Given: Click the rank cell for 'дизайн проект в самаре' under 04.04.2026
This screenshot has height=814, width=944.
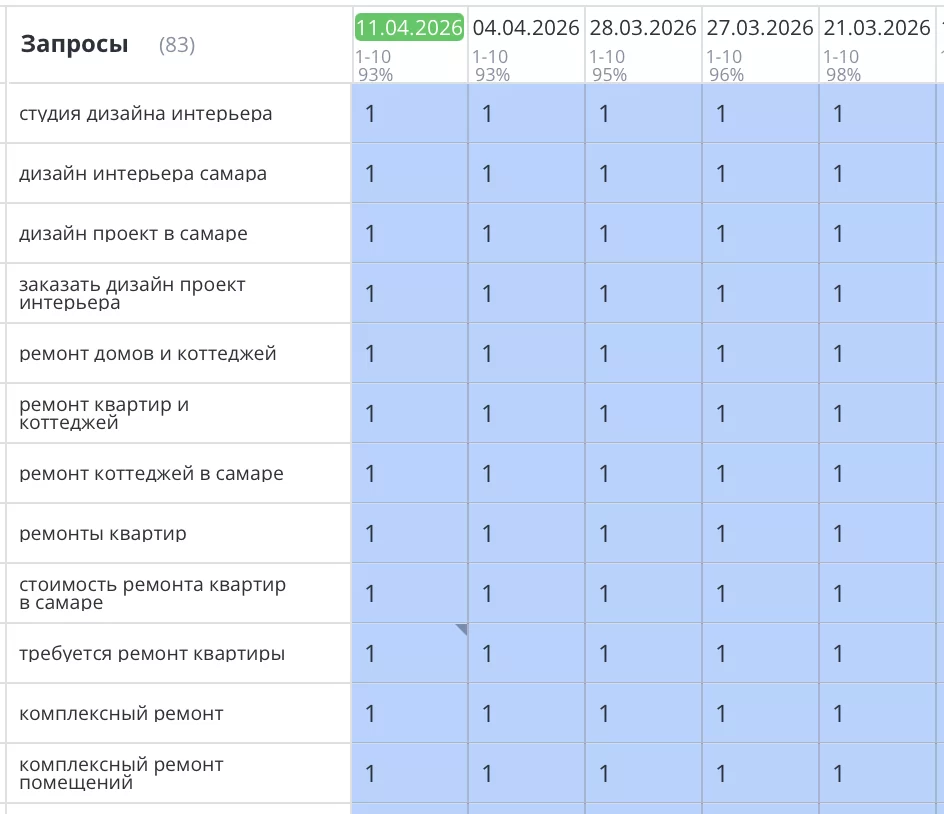Looking at the screenshot, I should (525, 233).
